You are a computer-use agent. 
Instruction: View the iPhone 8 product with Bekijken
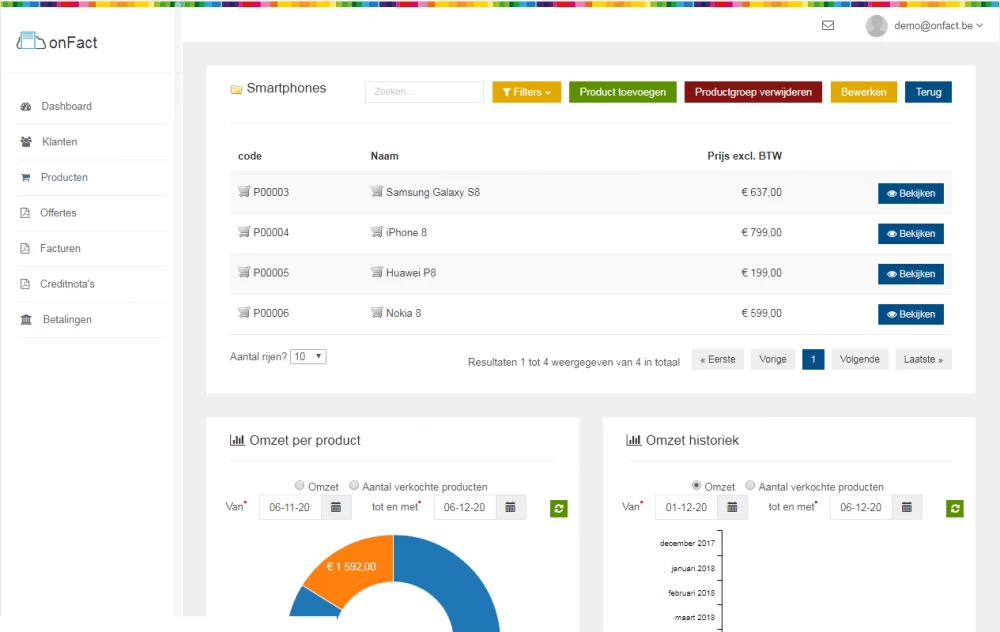point(910,233)
